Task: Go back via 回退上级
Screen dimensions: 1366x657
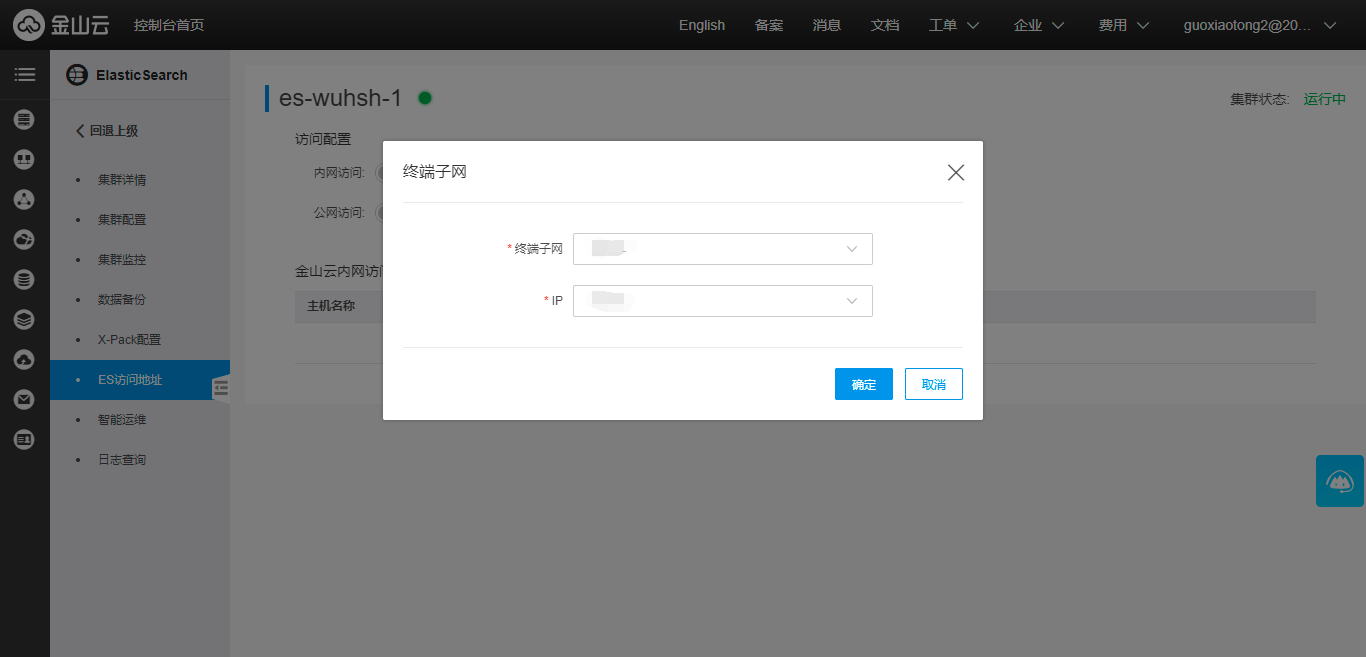Action: (107, 131)
